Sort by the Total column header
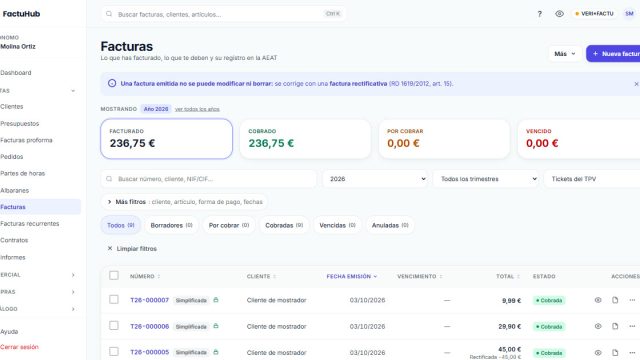Screen dimensions: 640x360 coord(508,276)
